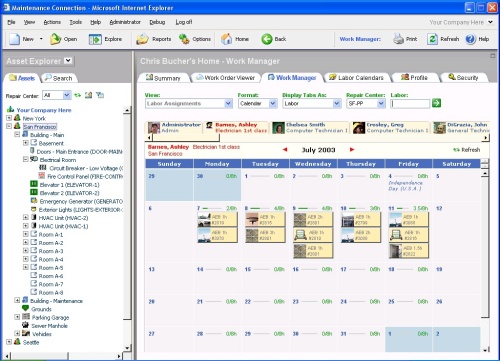
Task: Go to previous month with red left arrow
Action: (x=285, y=150)
